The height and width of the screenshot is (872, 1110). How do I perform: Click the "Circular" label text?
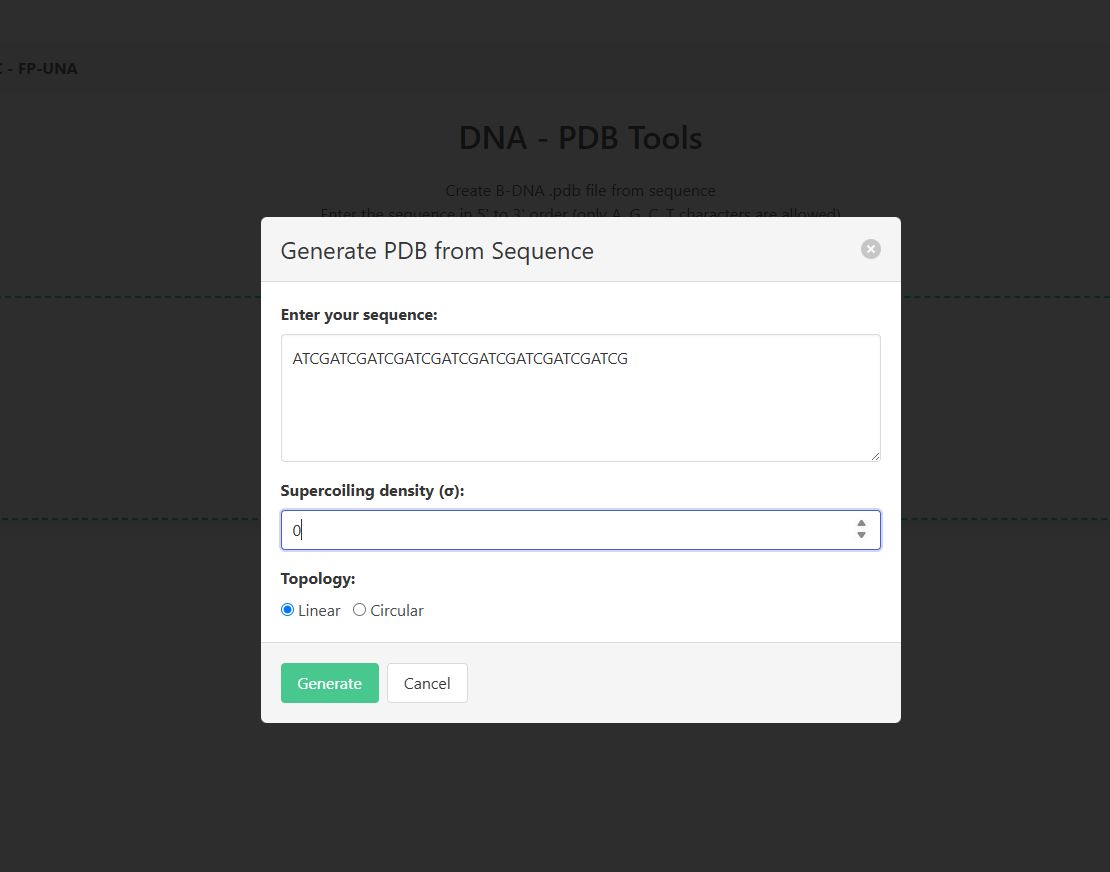click(x=397, y=611)
